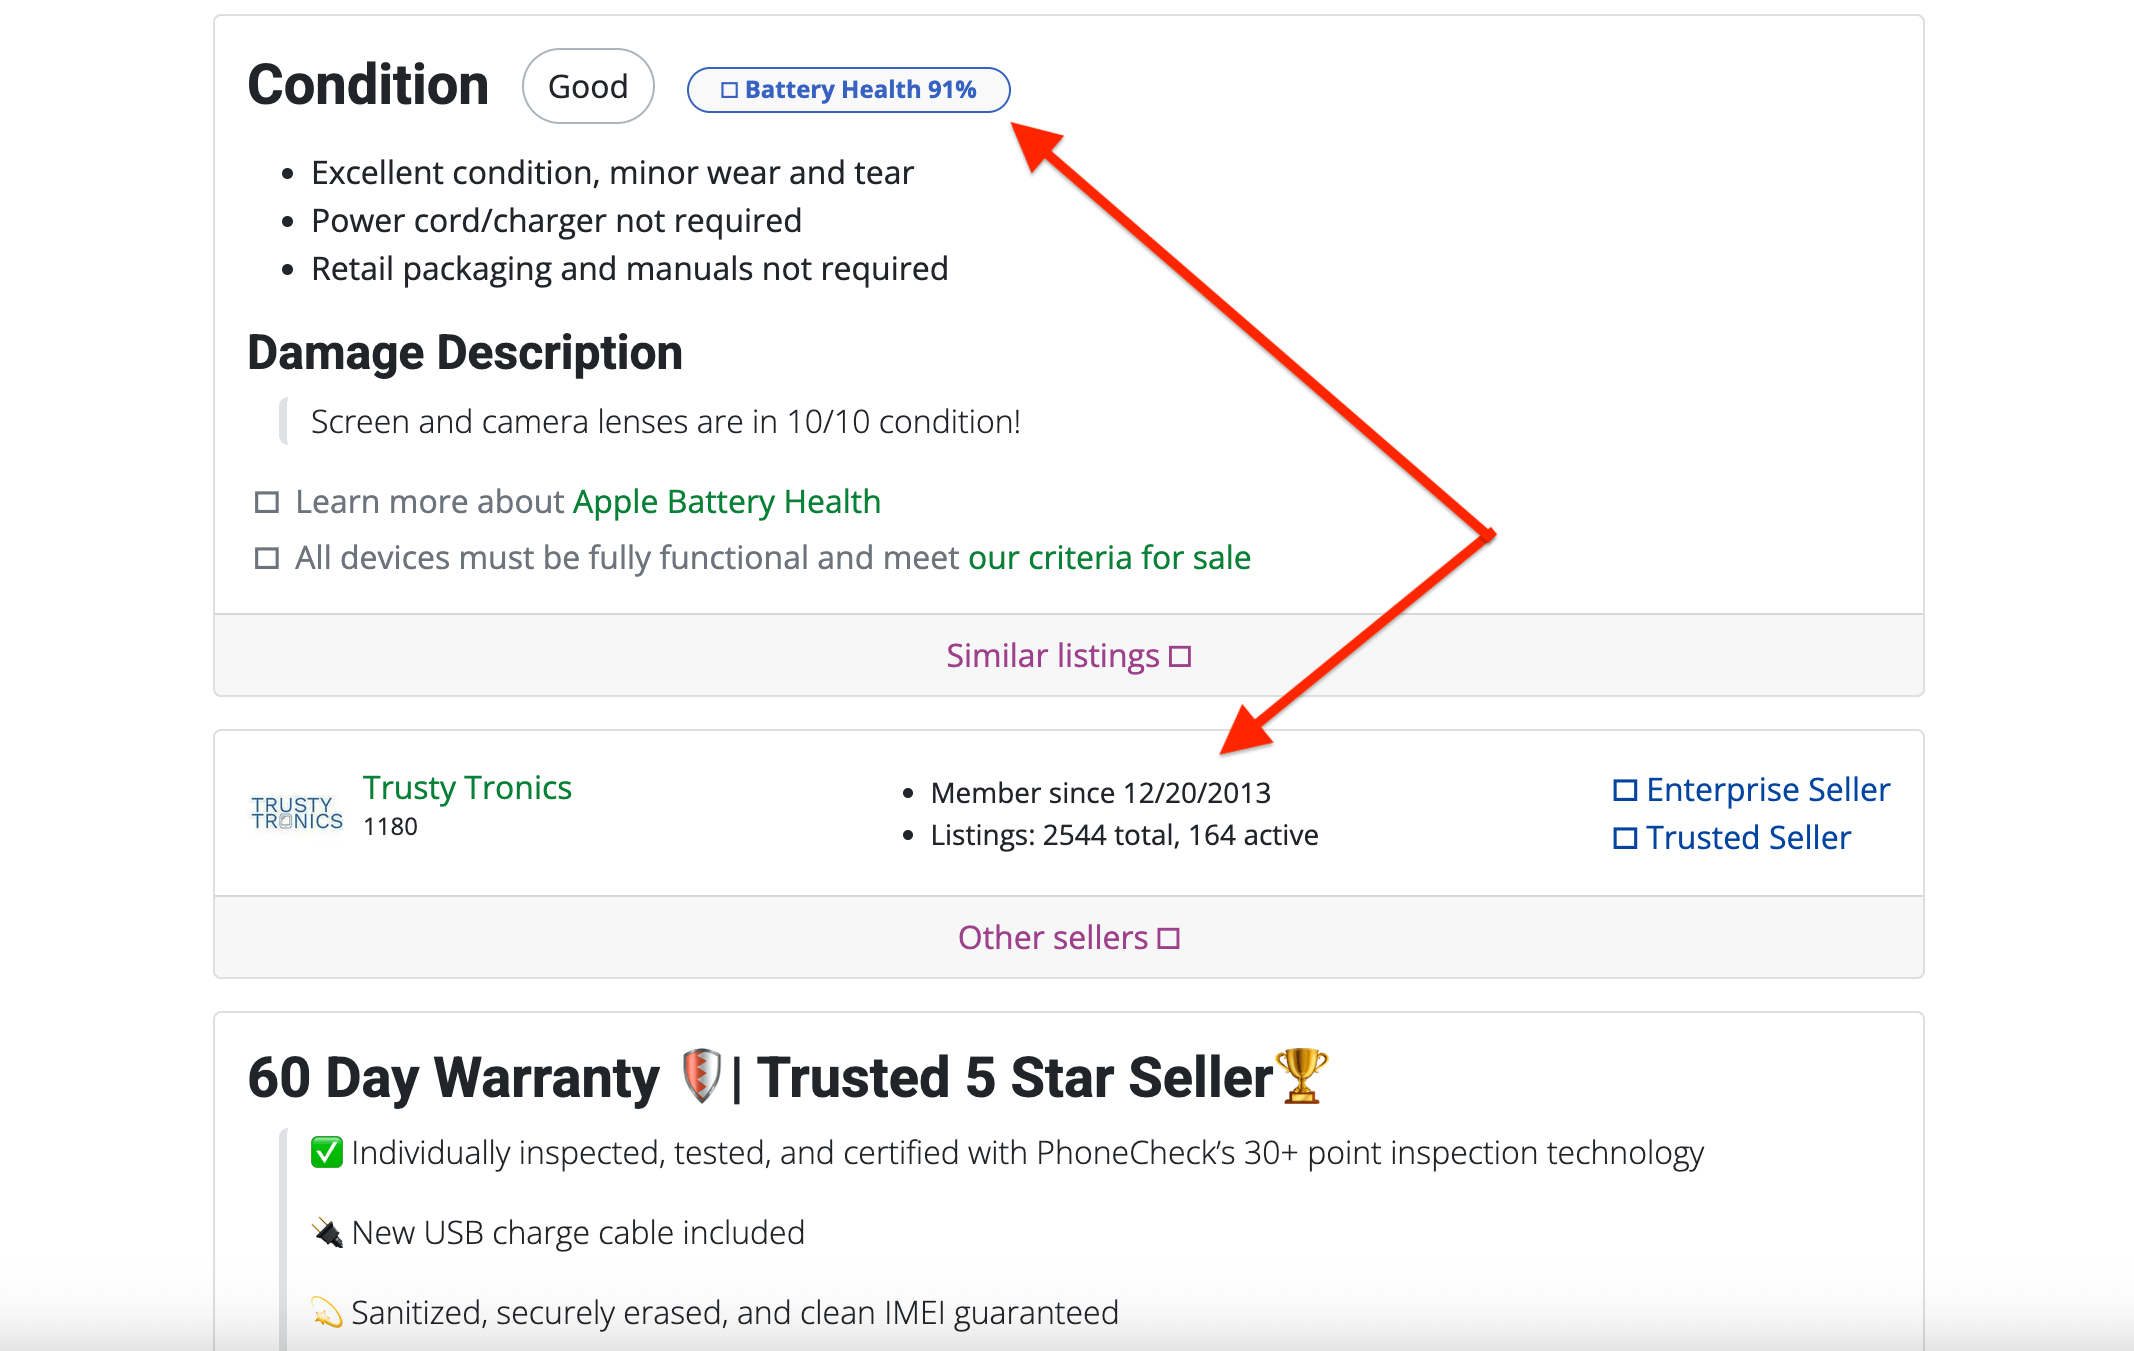Open the criteria for sale link
The image size is (2134, 1351).
pyautogui.click(x=1109, y=558)
